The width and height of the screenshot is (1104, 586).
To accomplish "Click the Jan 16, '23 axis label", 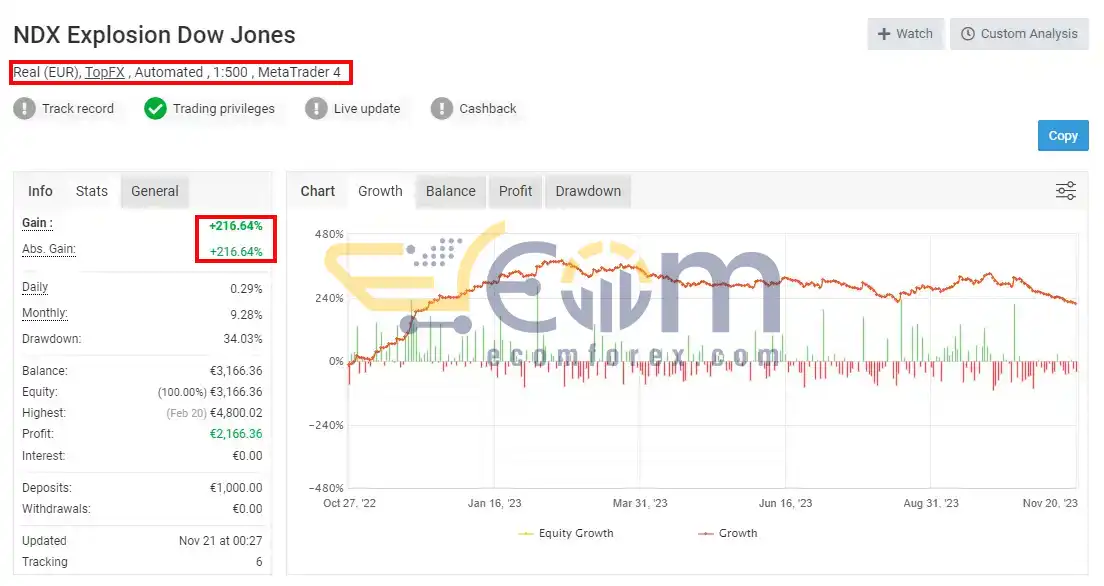I will point(494,503).
